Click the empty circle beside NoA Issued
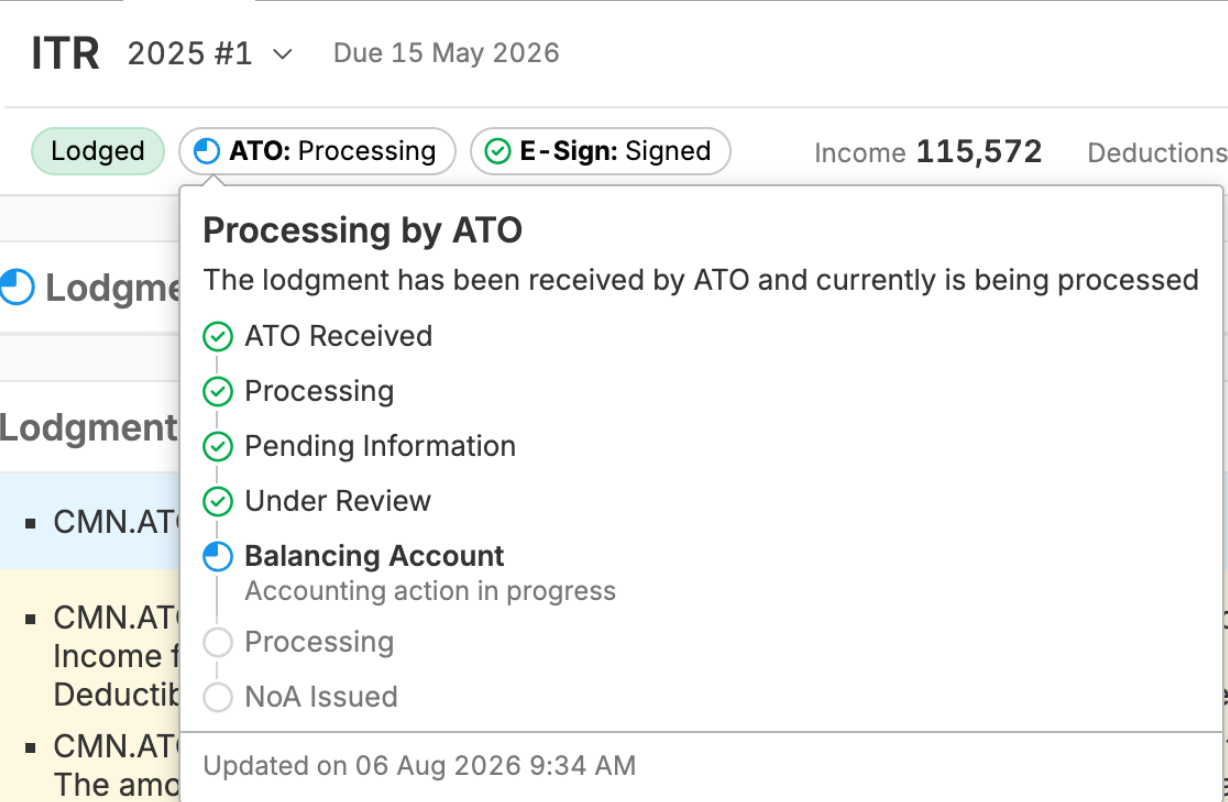 click(x=218, y=697)
